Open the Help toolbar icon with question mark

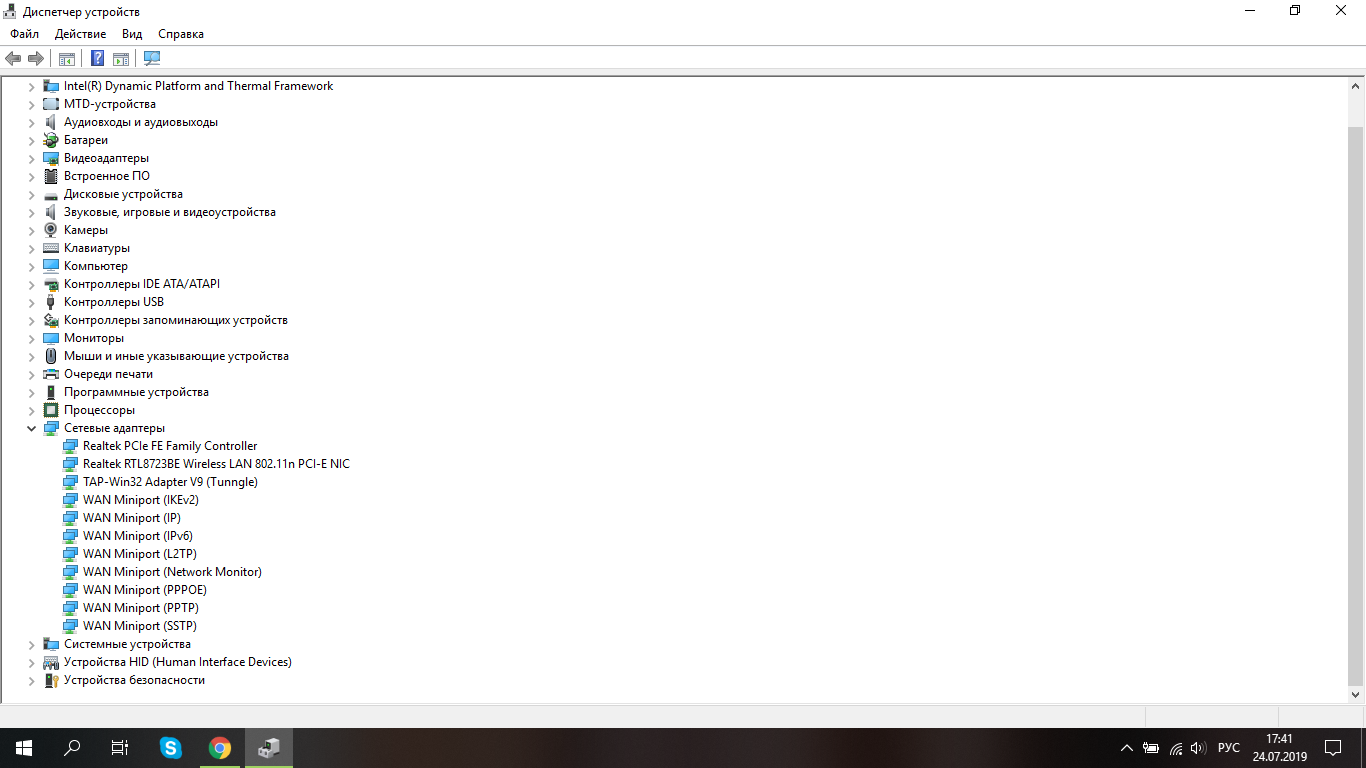click(98, 59)
